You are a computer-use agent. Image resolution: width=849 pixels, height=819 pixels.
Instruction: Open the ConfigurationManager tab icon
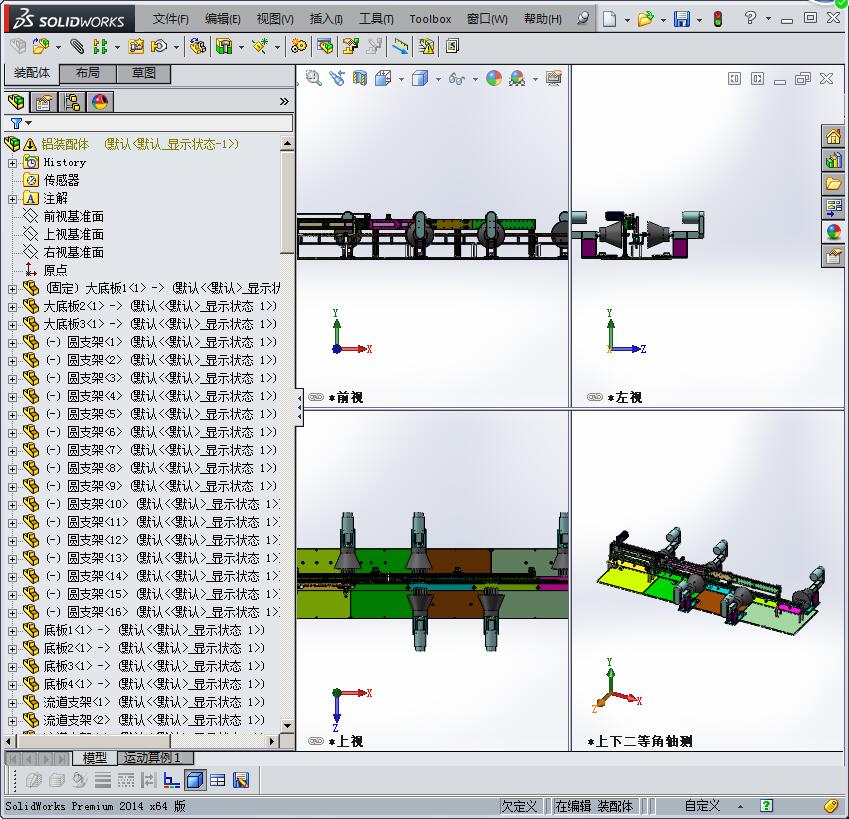72,102
